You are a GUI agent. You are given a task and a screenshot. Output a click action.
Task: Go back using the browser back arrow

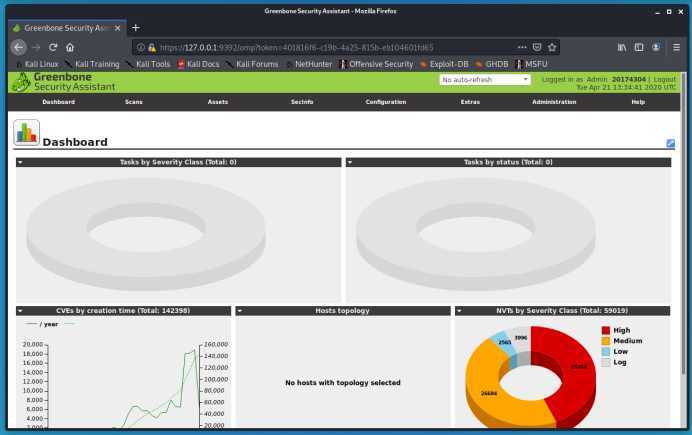pyautogui.click(x=19, y=47)
